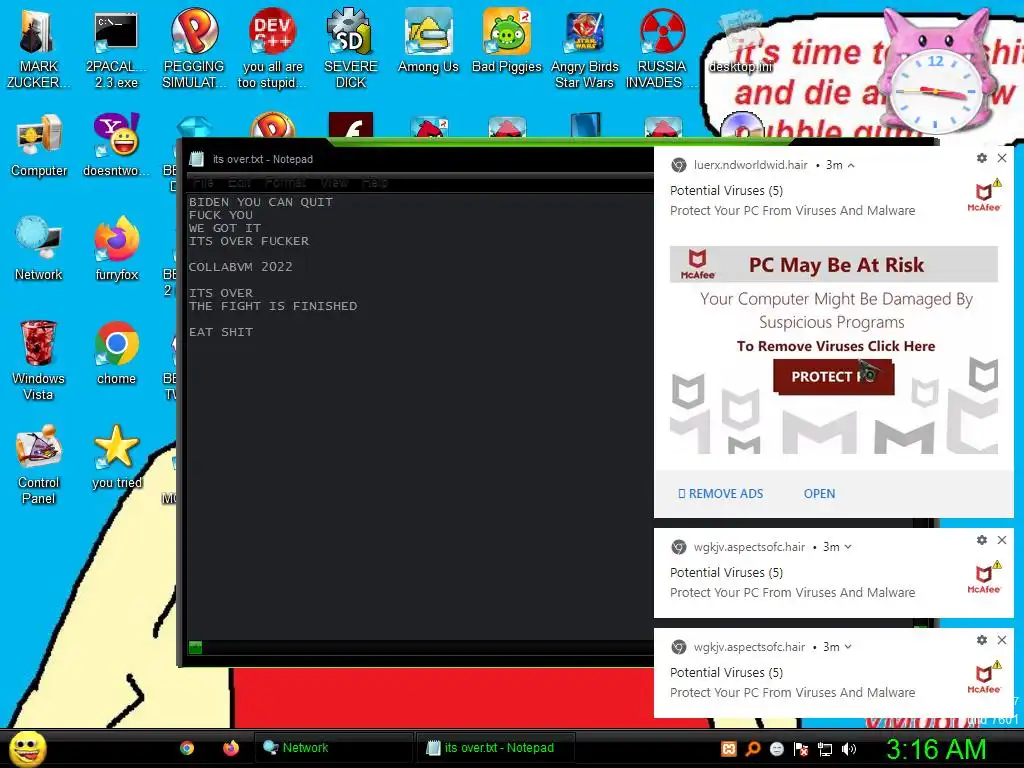Open the View menu in Notepad
This screenshot has height=768, width=1024.
(334, 182)
